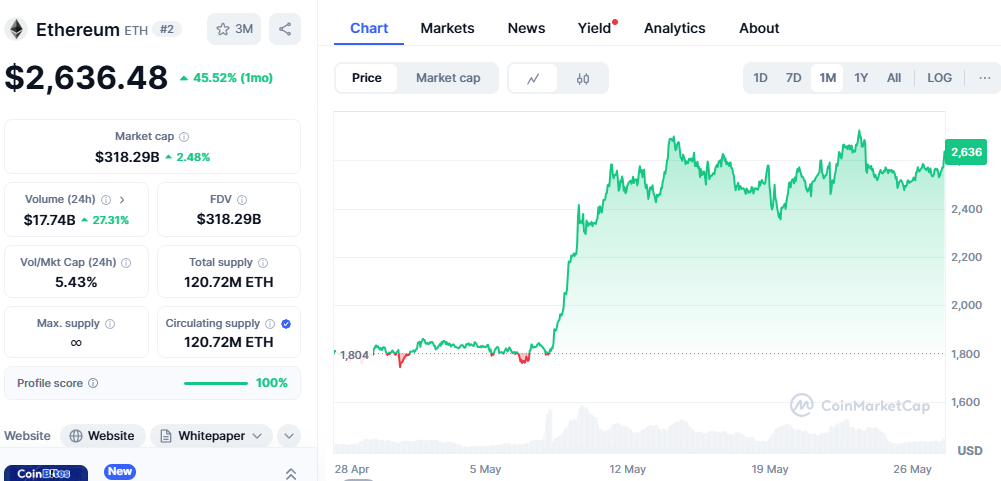The width and height of the screenshot is (1001, 481).
Task: Switch to line chart view icon
Action: coord(533,79)
